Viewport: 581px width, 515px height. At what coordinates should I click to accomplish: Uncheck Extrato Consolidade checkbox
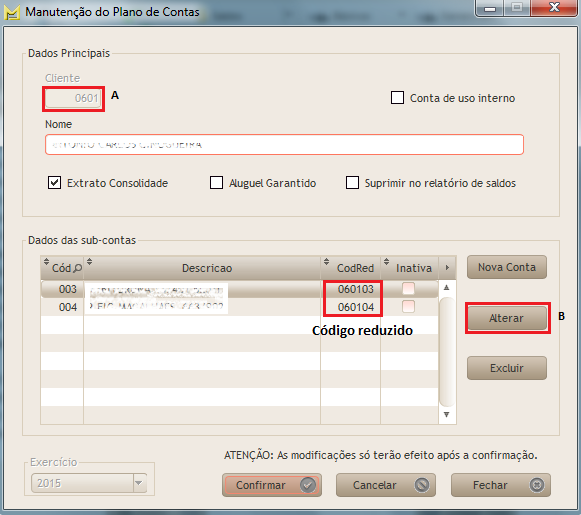click(54, 183)
